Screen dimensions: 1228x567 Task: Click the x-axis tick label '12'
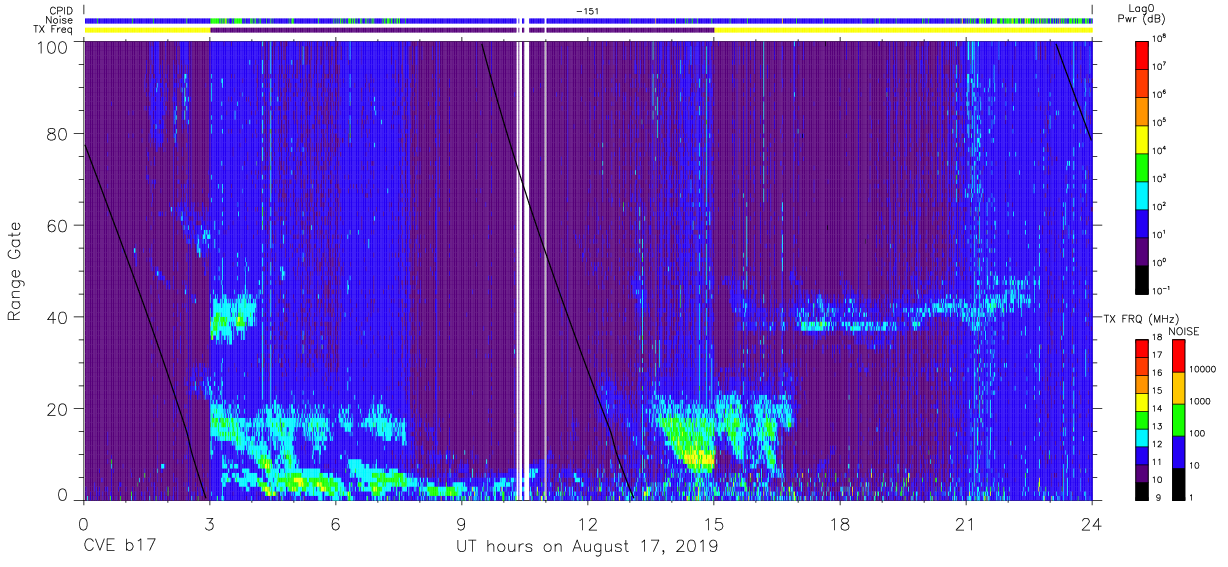click(x=588, y=524)
